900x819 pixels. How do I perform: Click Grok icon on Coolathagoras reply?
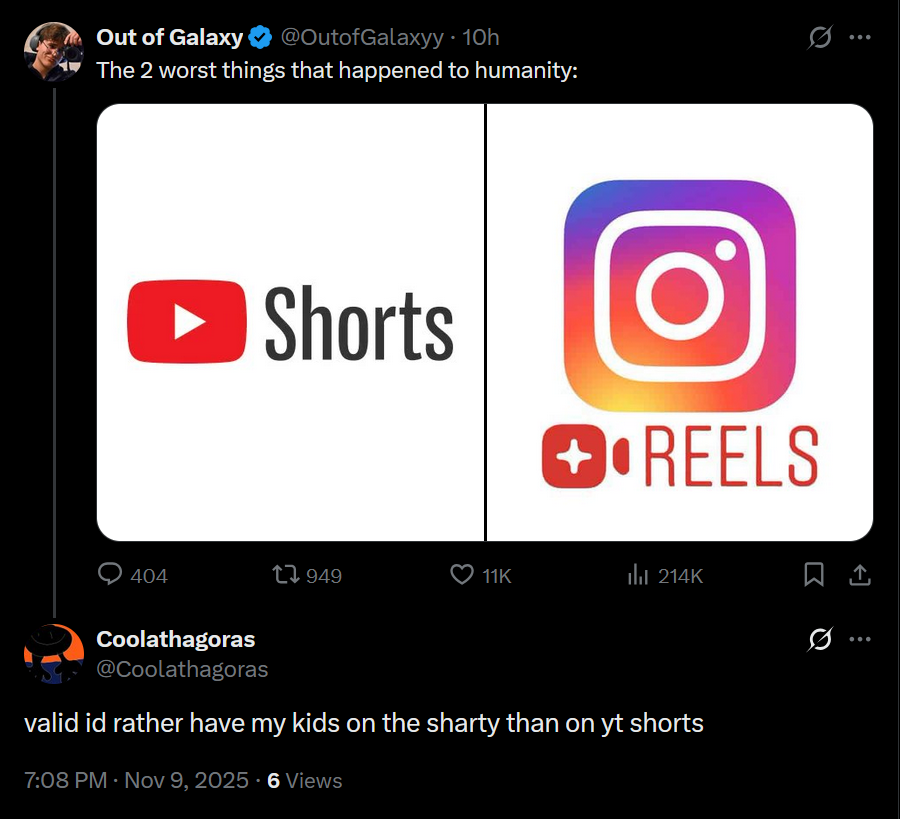(x=820, y=639)
